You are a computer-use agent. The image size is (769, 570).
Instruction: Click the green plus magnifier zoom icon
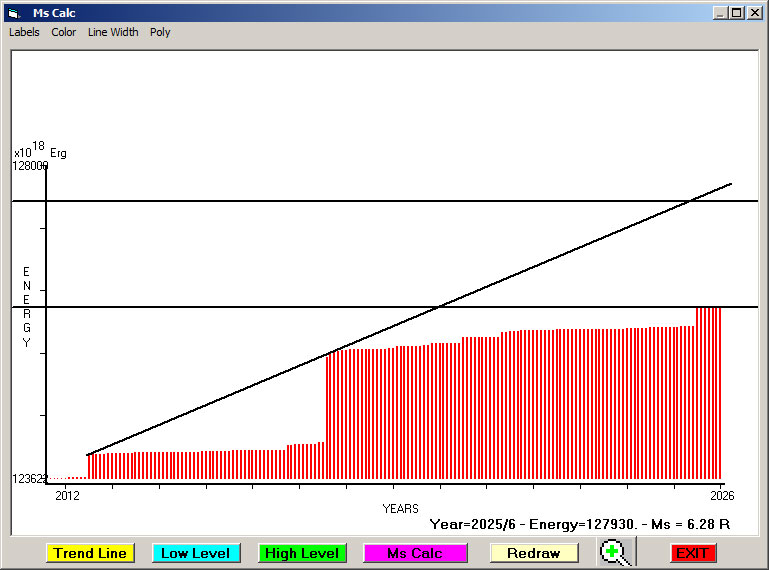coord(615,552)
